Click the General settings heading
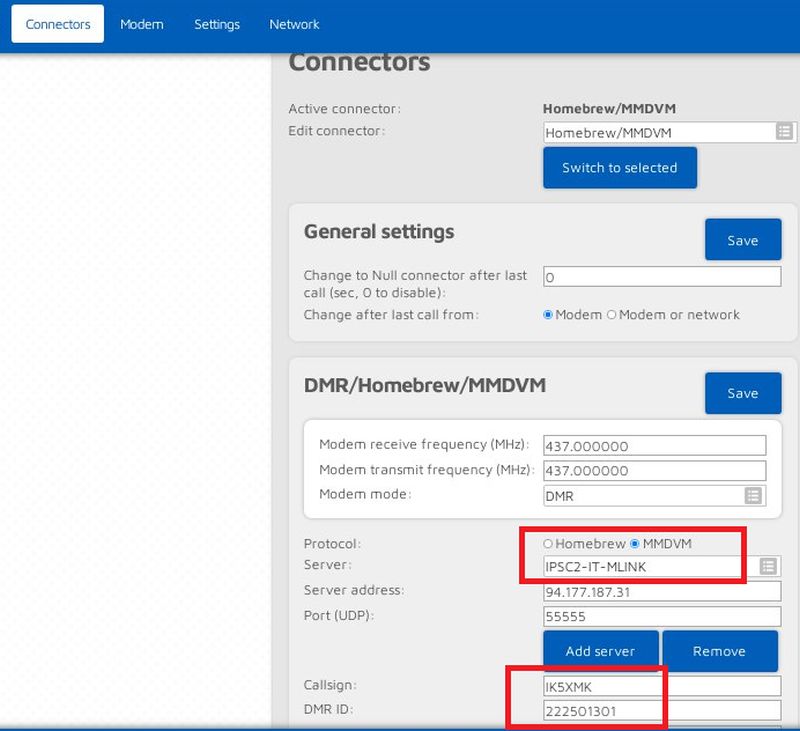Screen dimensions: 800x731 (x=379, y=232)
